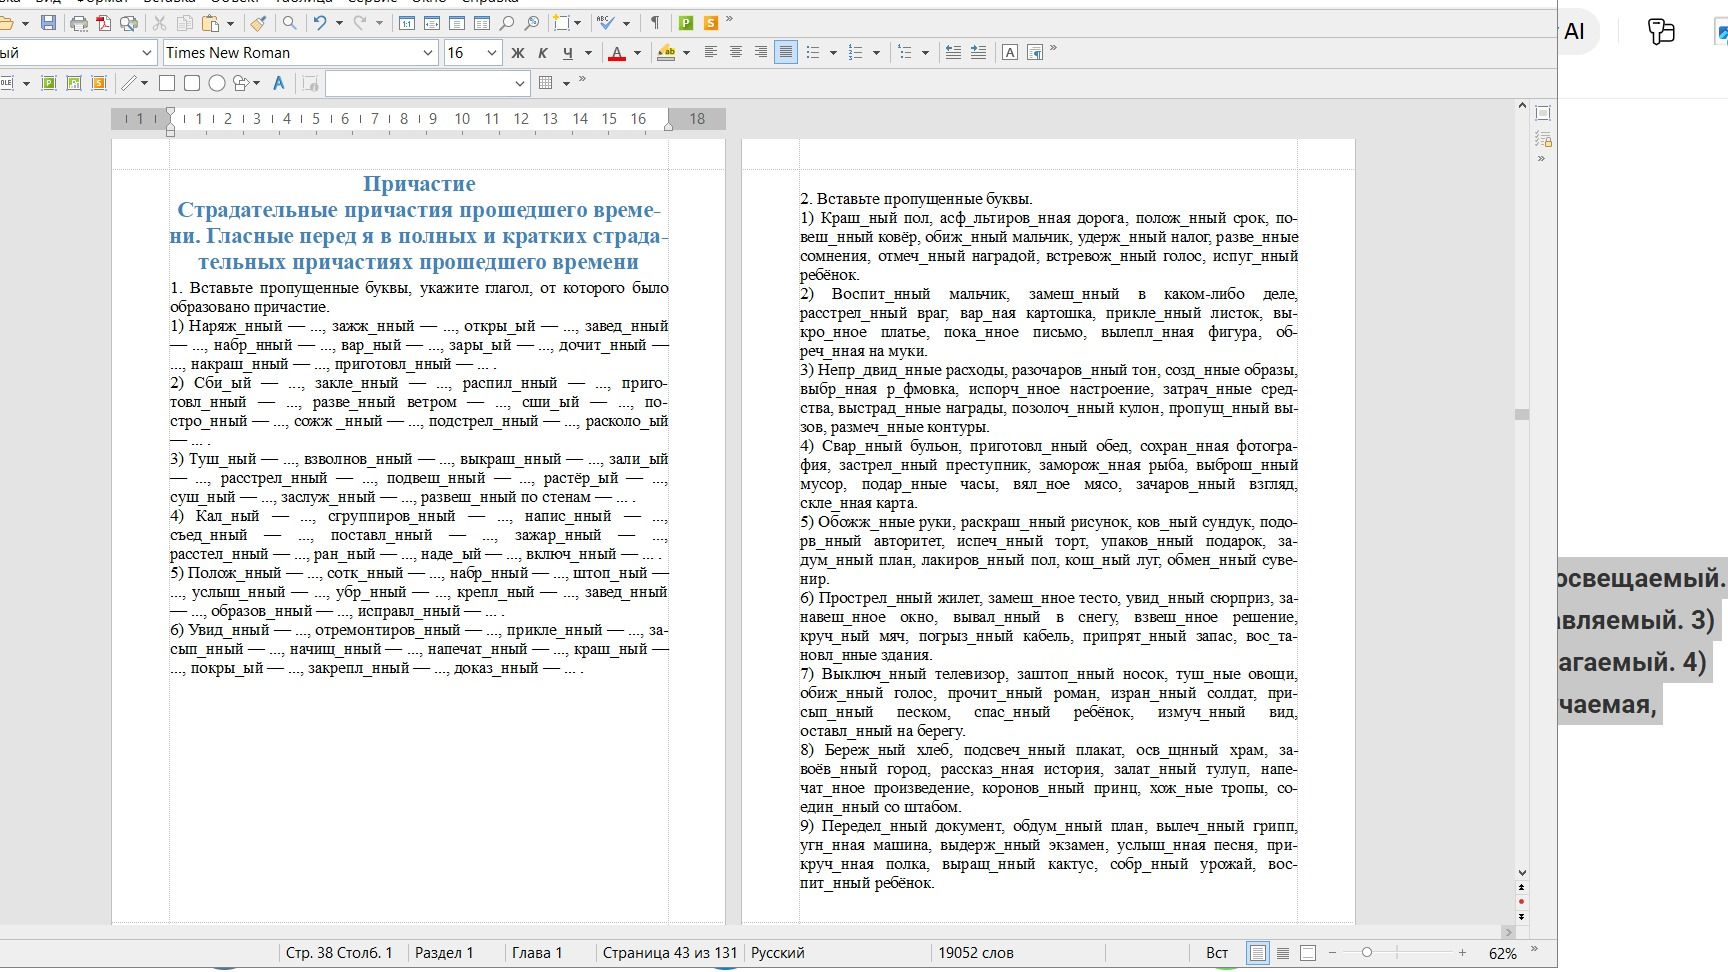Expand the paragraph style dropdown
This screenshot has height=972, width=1728.
pos(147,52)
